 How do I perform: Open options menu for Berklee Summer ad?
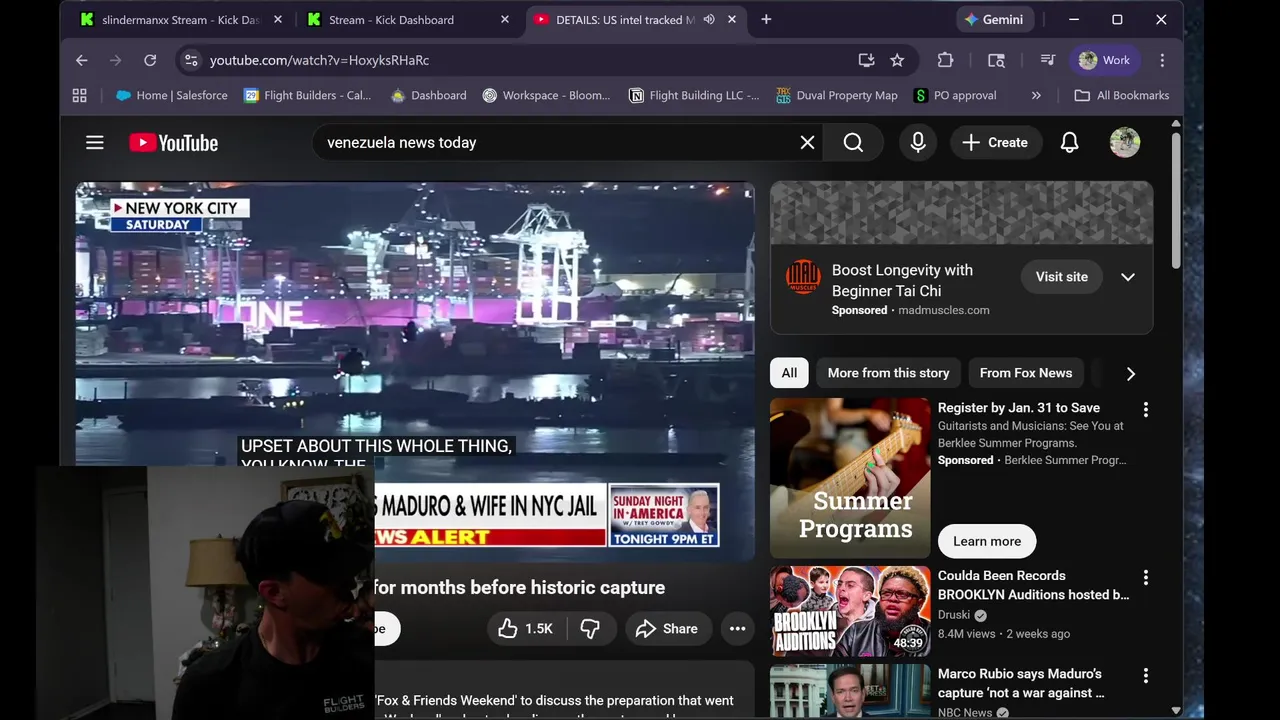[1146, 410]
